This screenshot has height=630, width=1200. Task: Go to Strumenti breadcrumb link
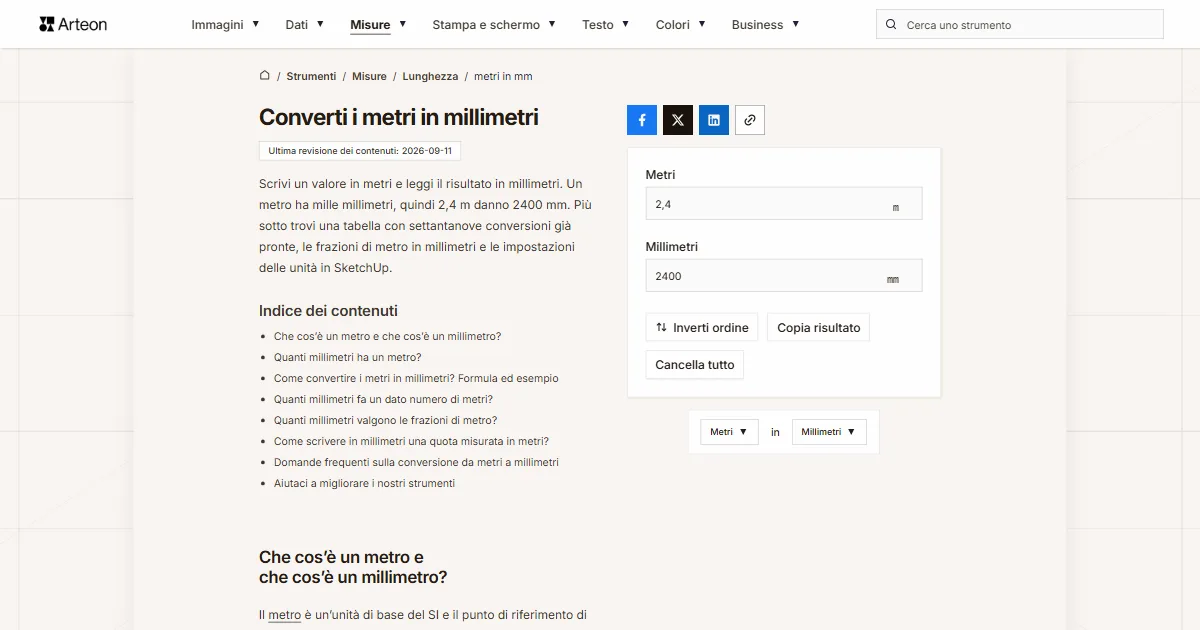311,76
